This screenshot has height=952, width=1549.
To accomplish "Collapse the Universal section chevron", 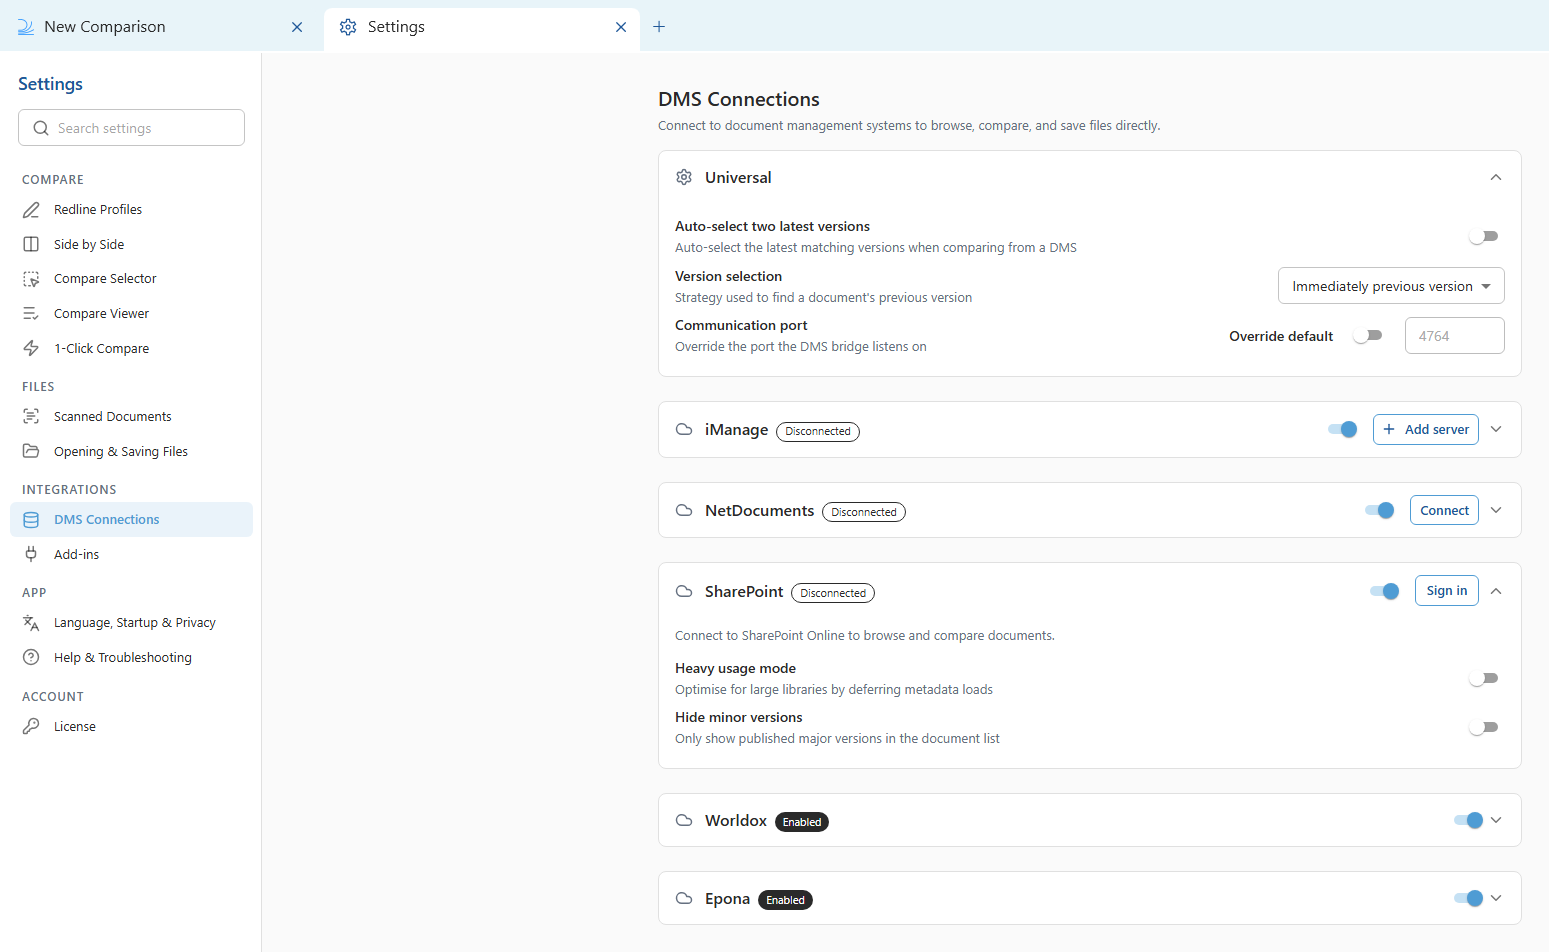I will click(1496, 177).
